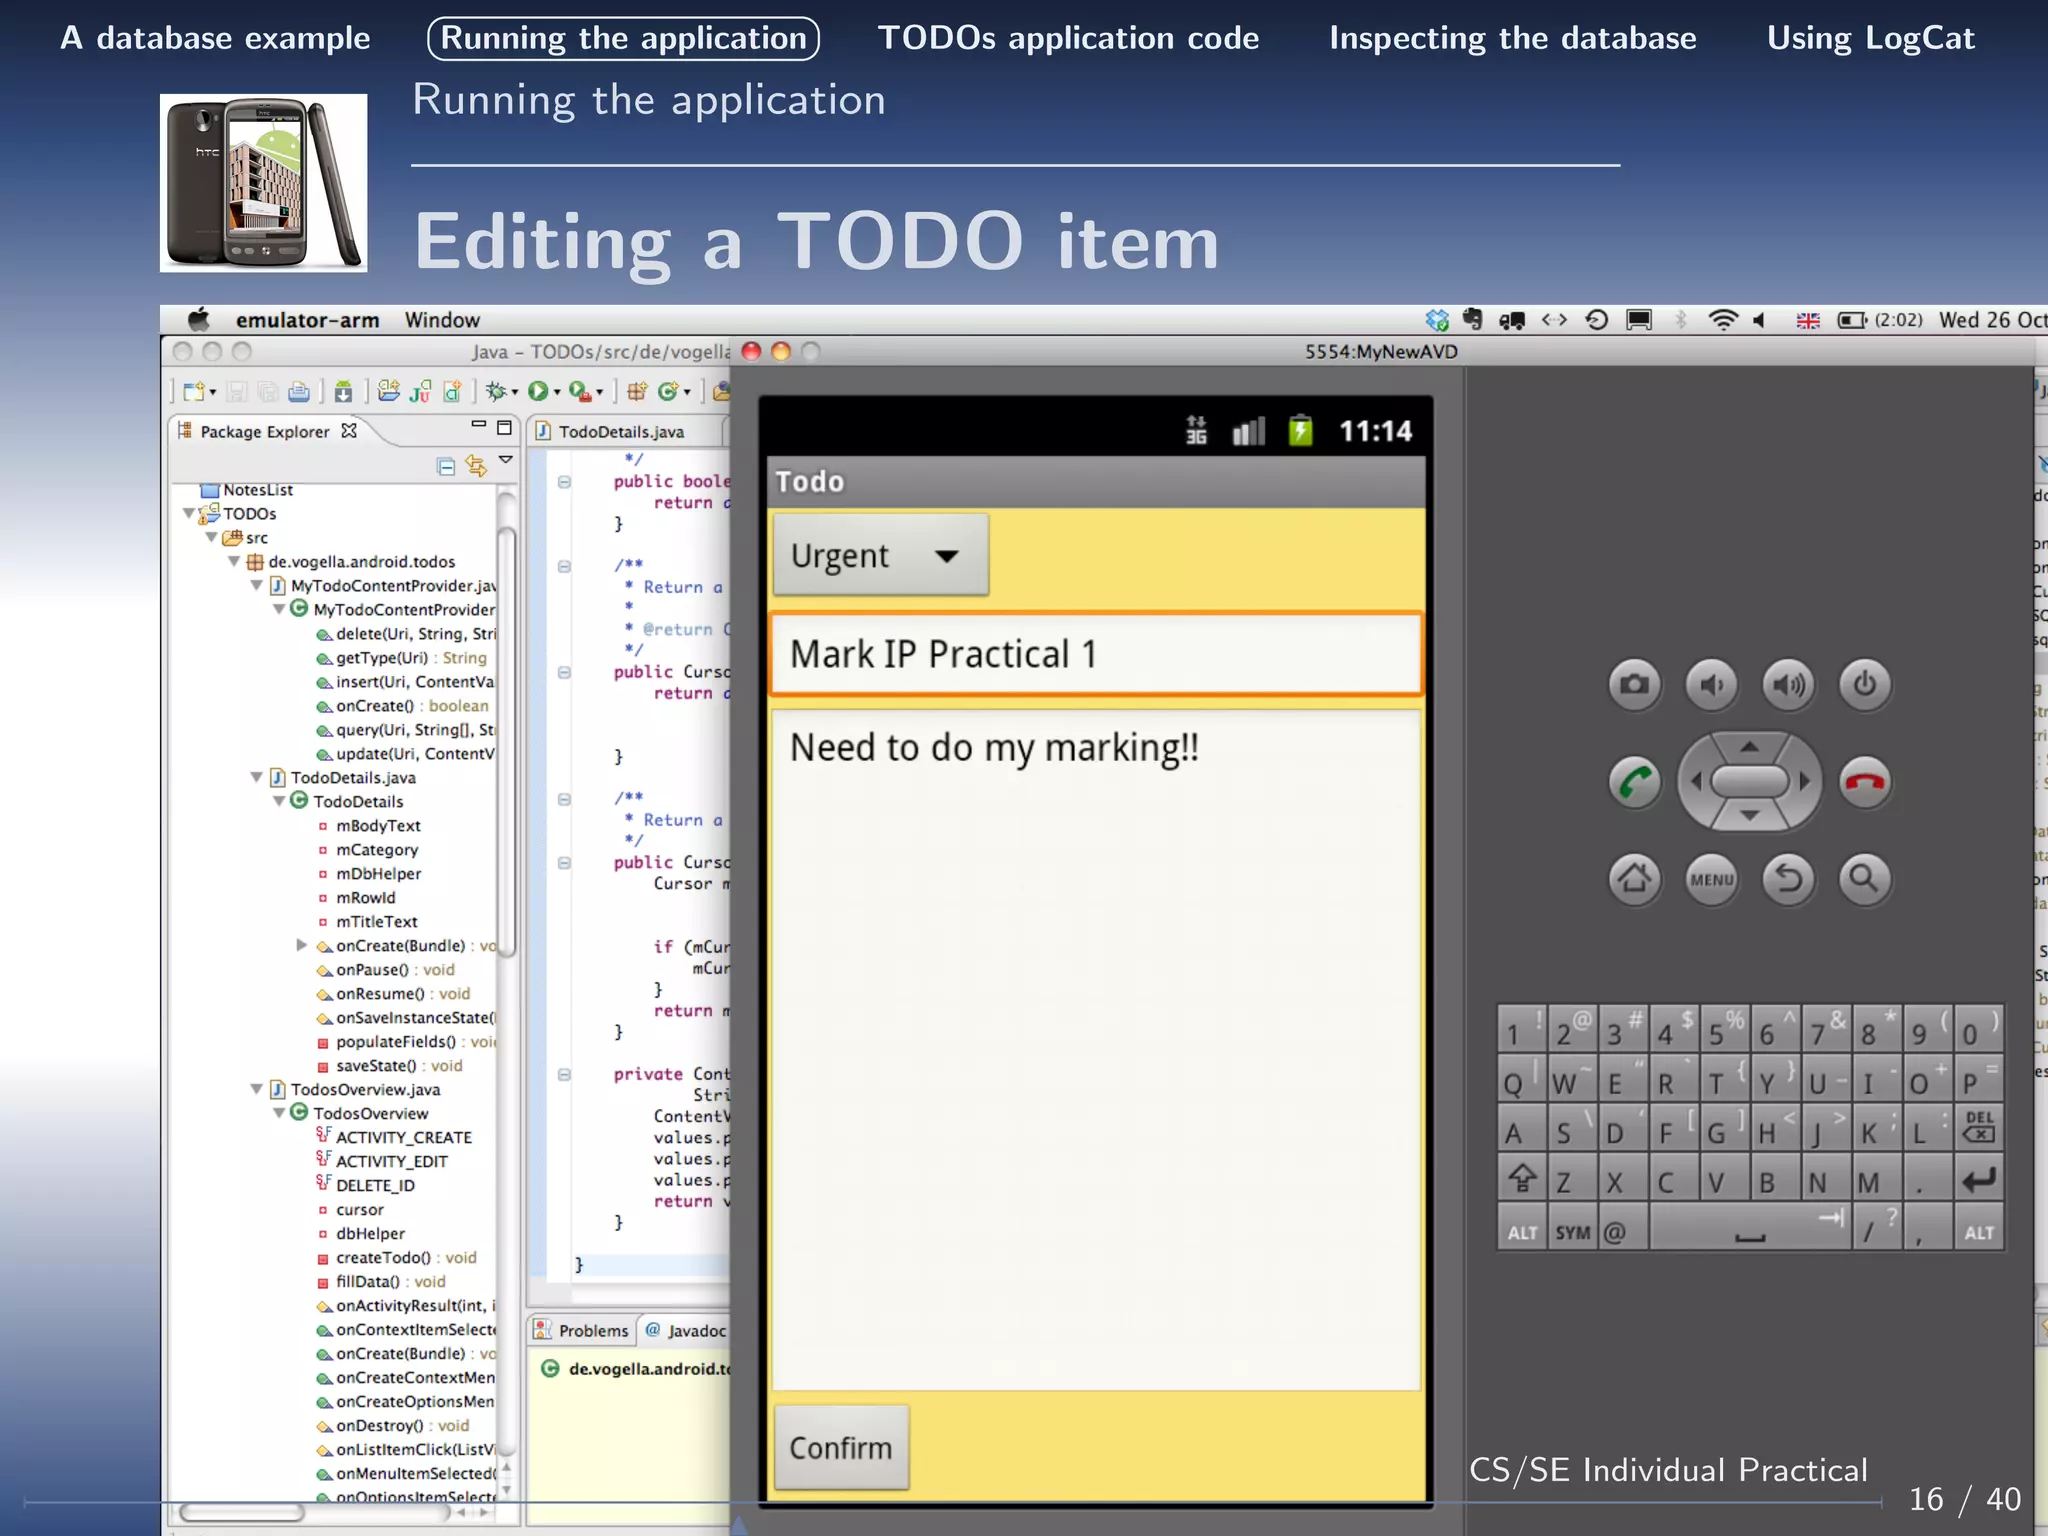Screen dimensions: 2048x1536
Task: Switch to the Javadoc tab
Action: [x=686, y=1330]
